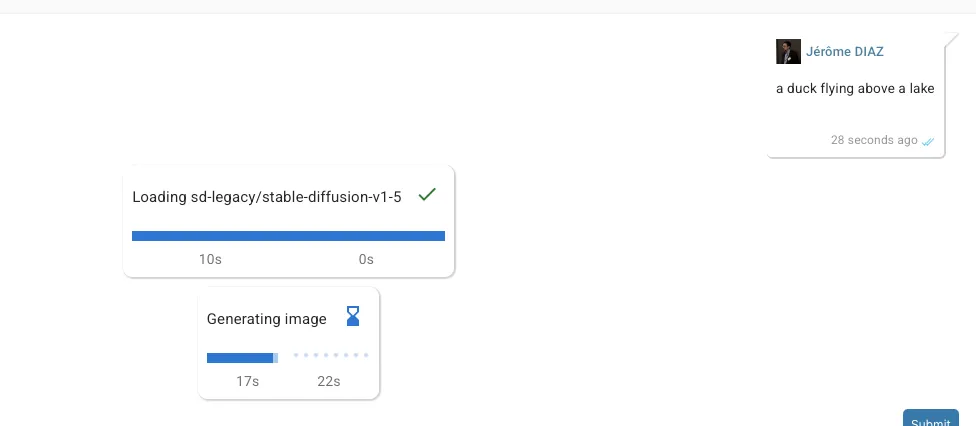Click the 17s elapsed time under Generating image
This screenshot has height=426, width=976.
(247, 381)
